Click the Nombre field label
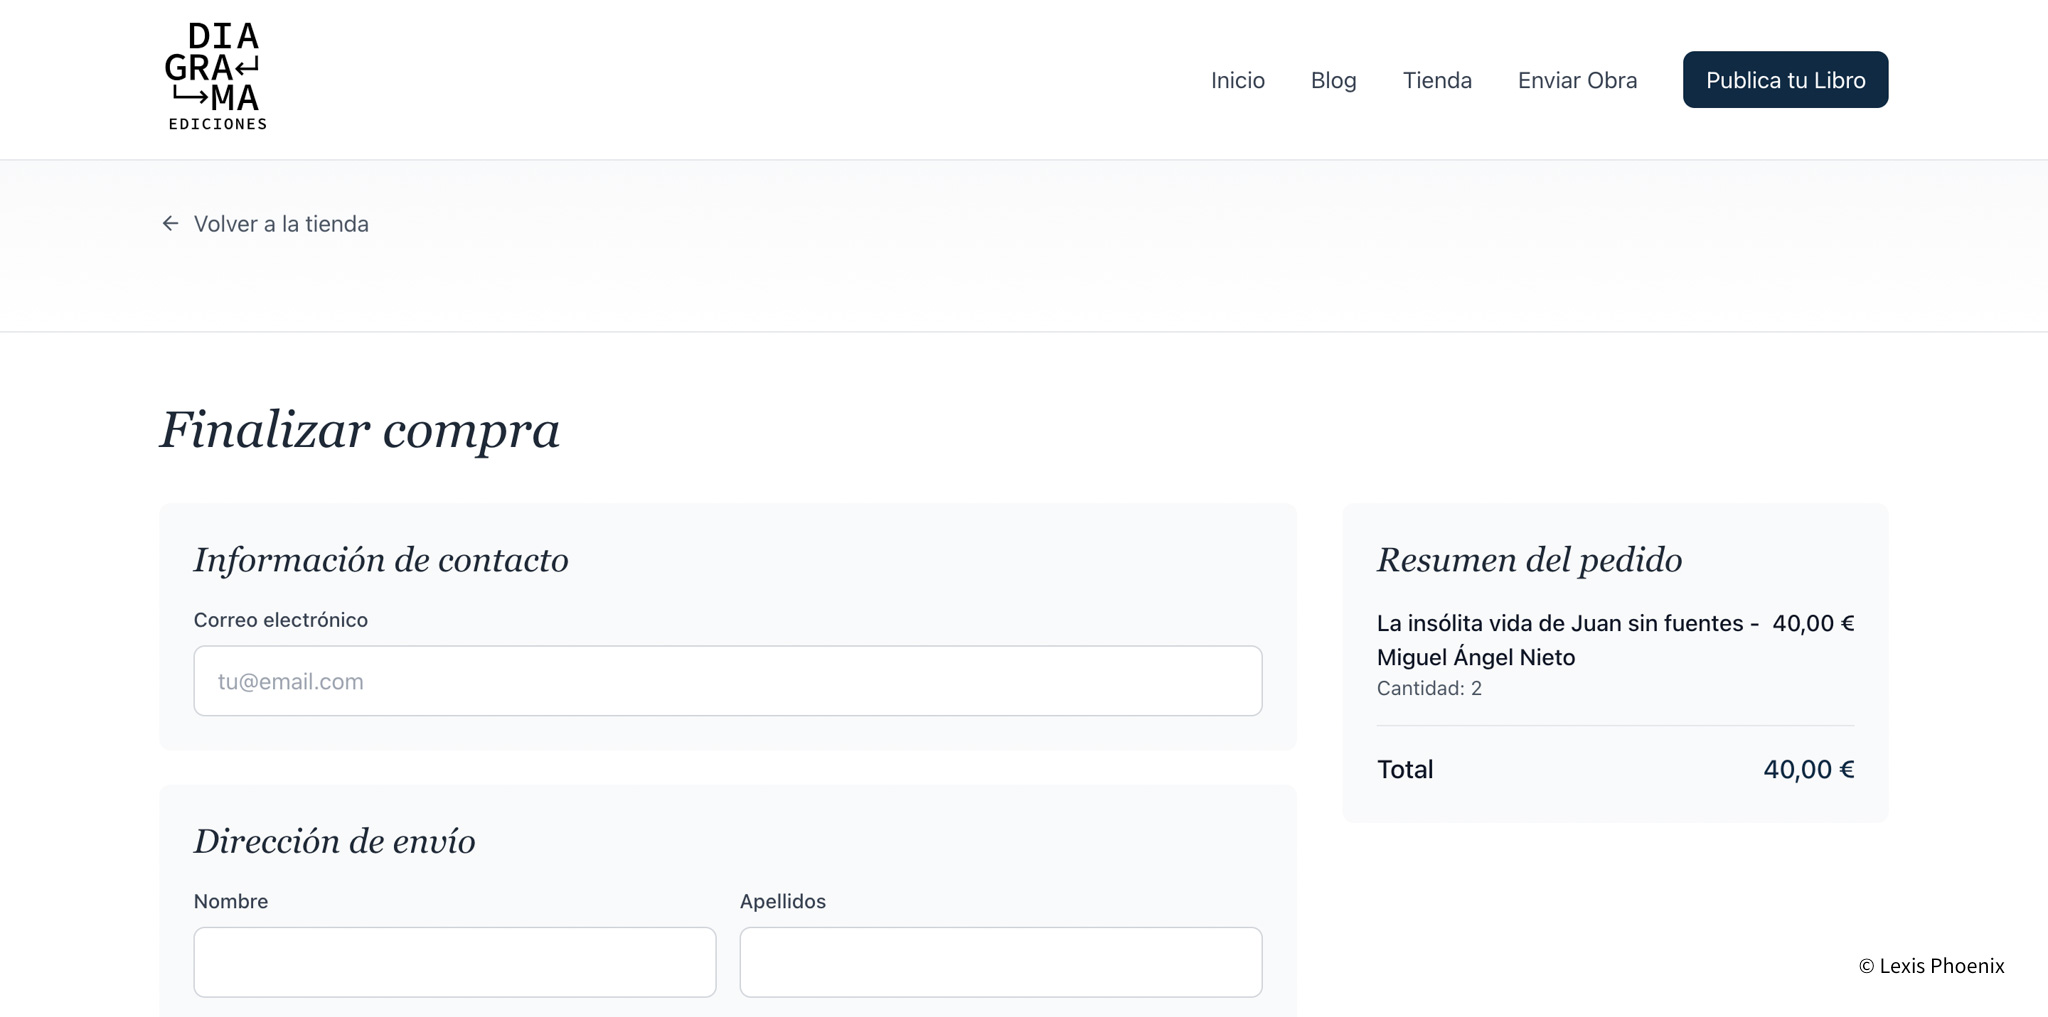 coord(231,901)
